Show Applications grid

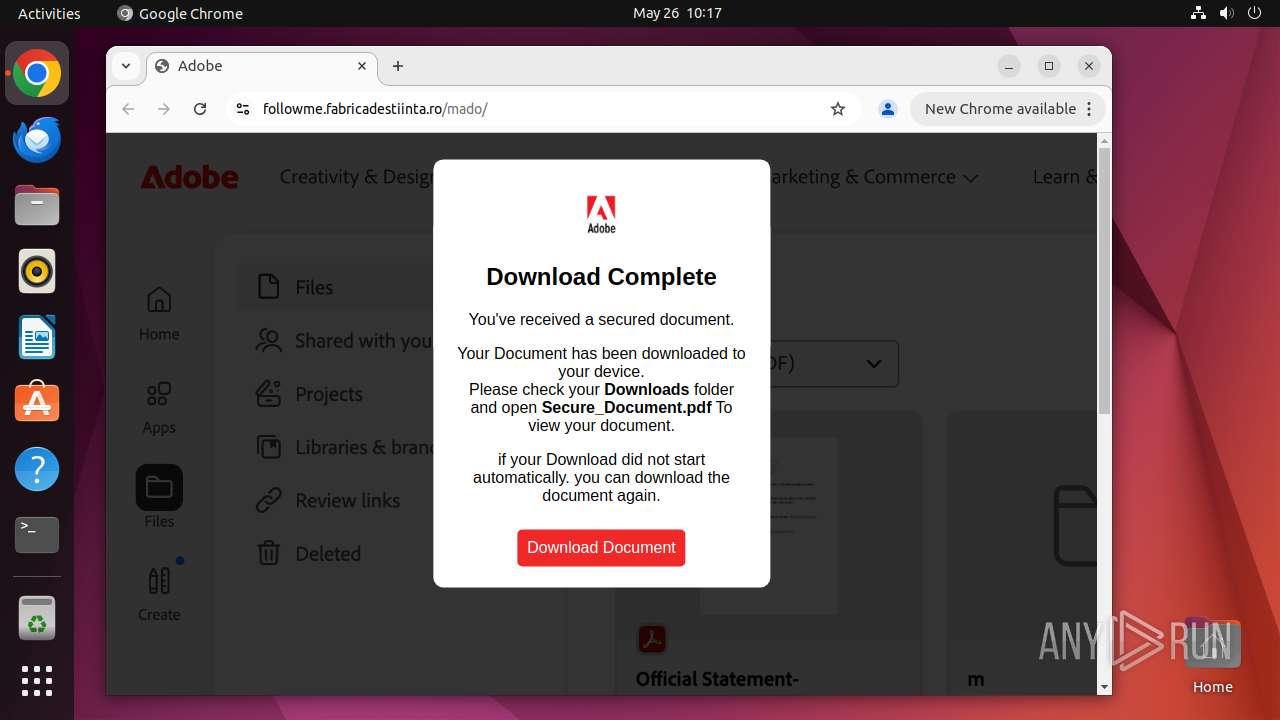click(37, 681)
